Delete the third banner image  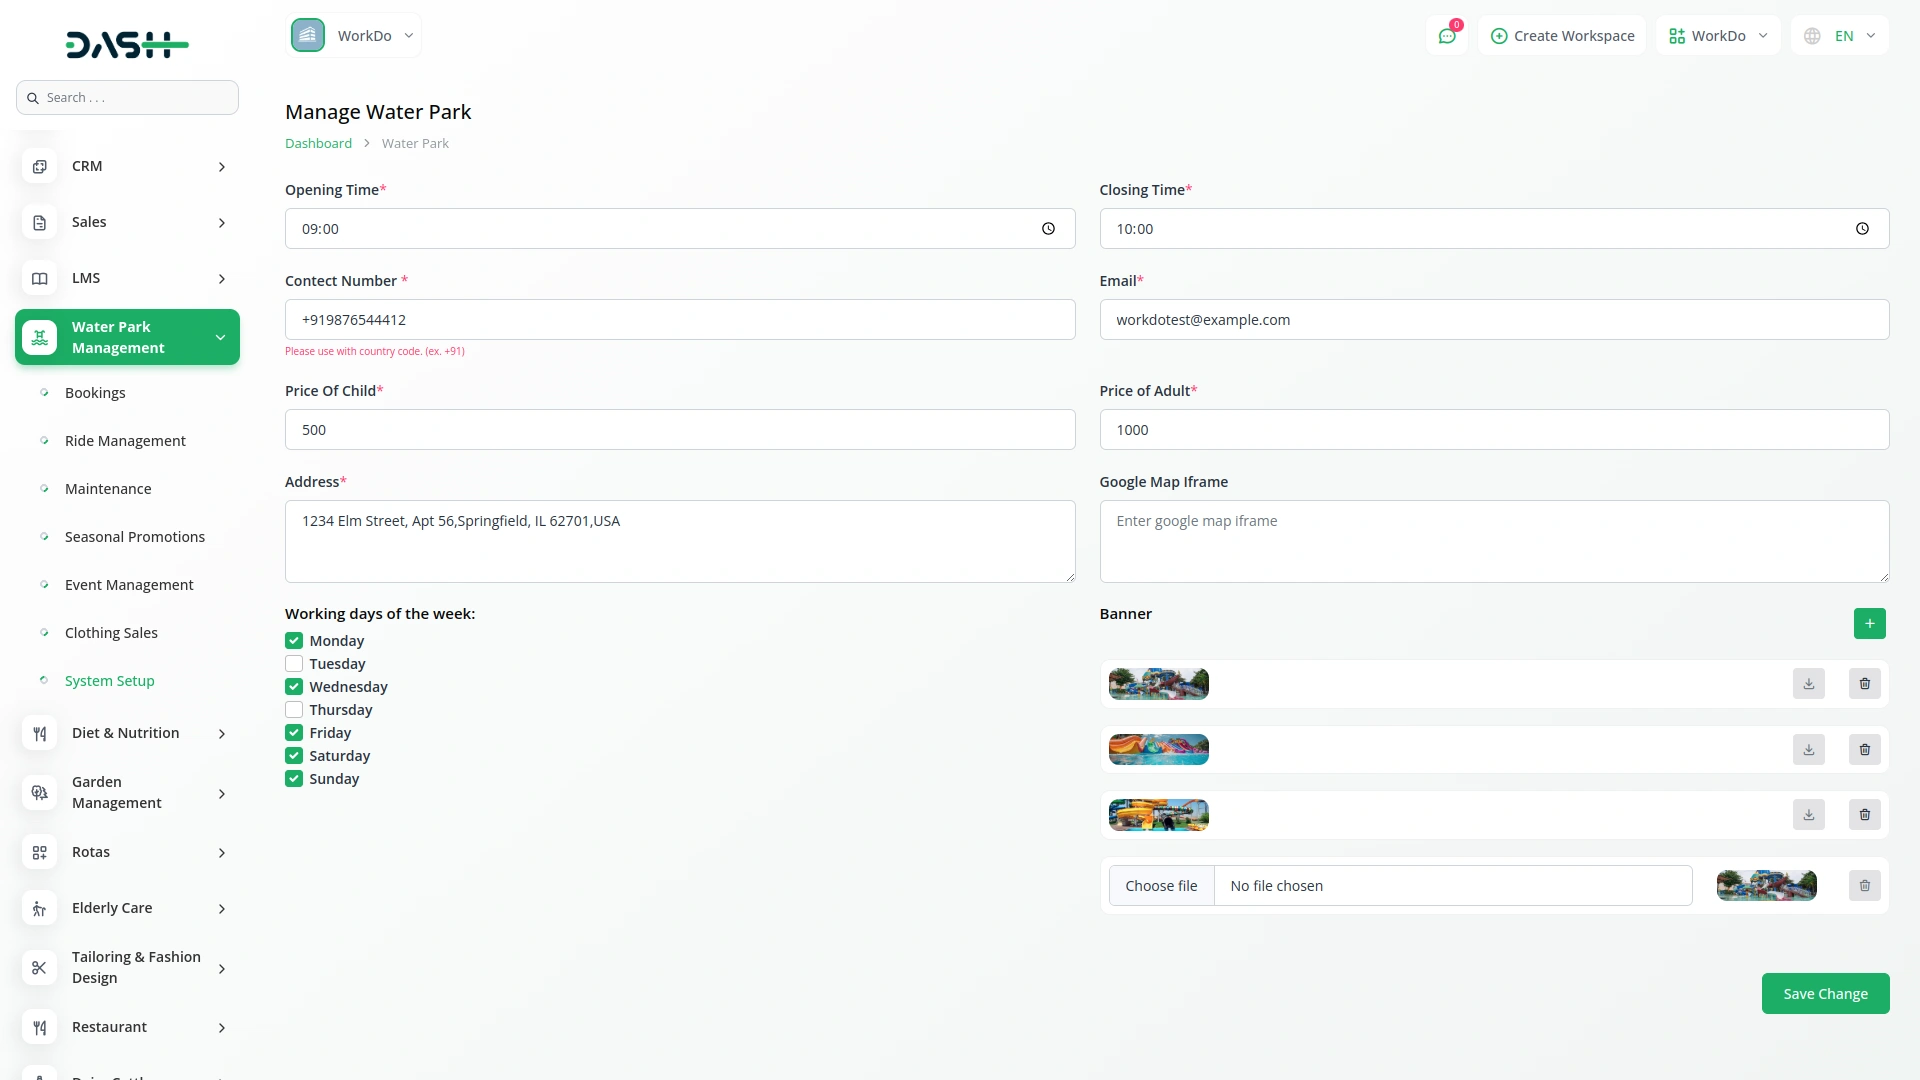[x=1864, y=815]
